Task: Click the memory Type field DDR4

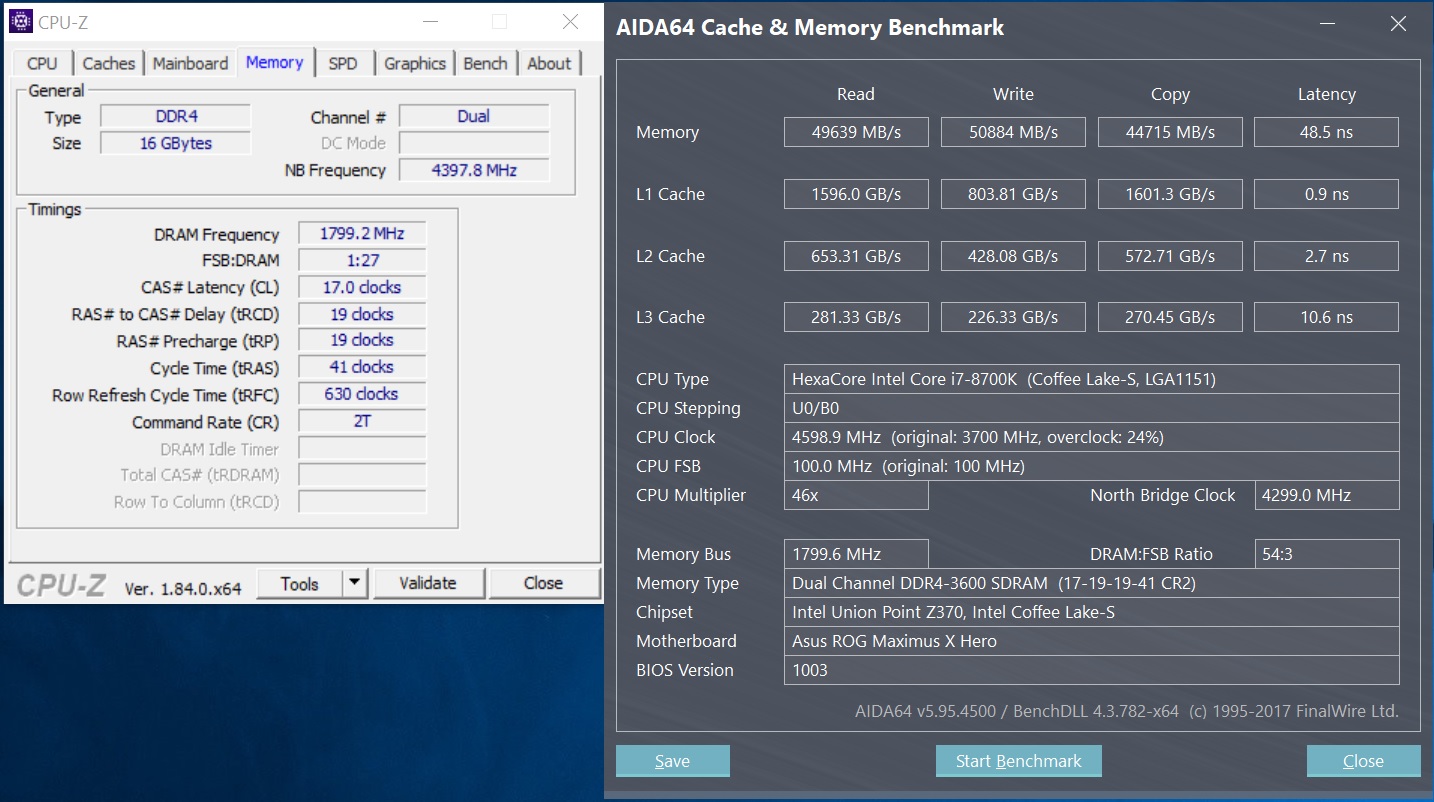Action: (x=176, y=116)
